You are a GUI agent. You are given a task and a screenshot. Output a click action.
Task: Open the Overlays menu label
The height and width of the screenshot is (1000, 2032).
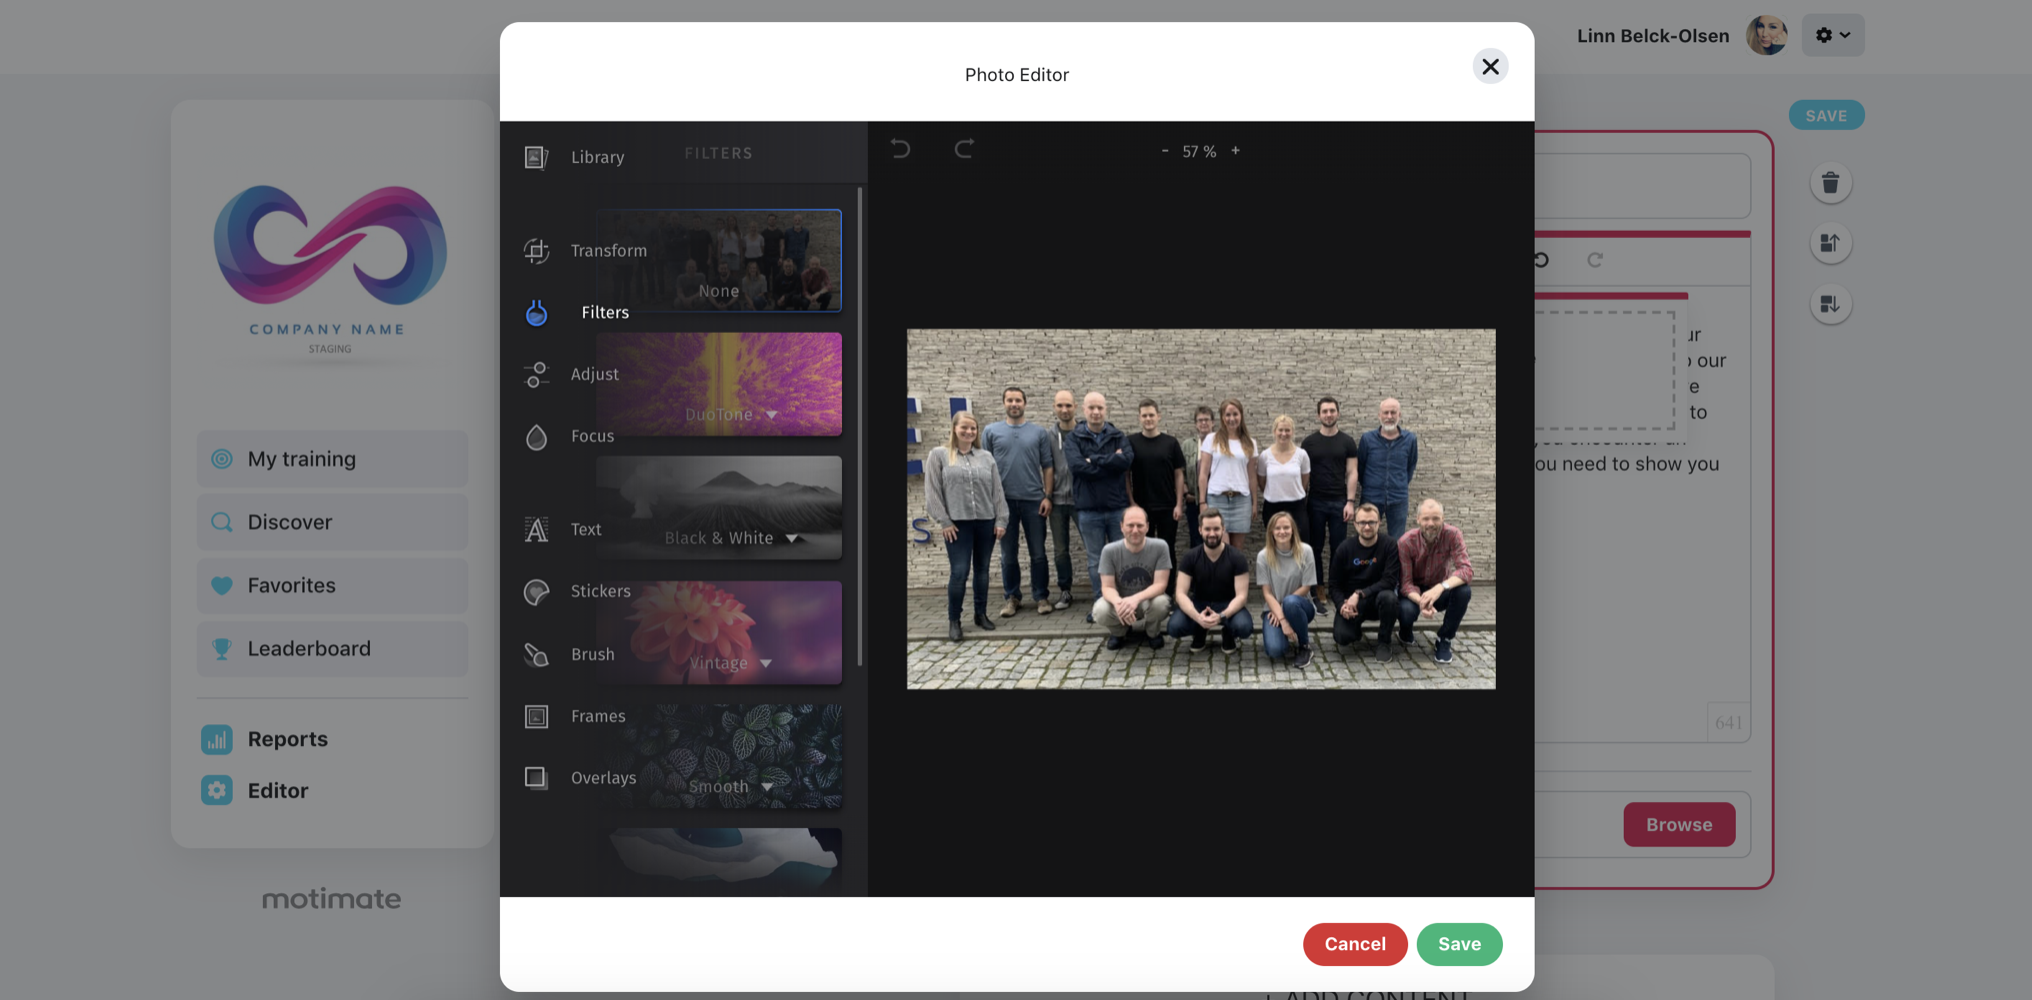[x=603, y=778]
